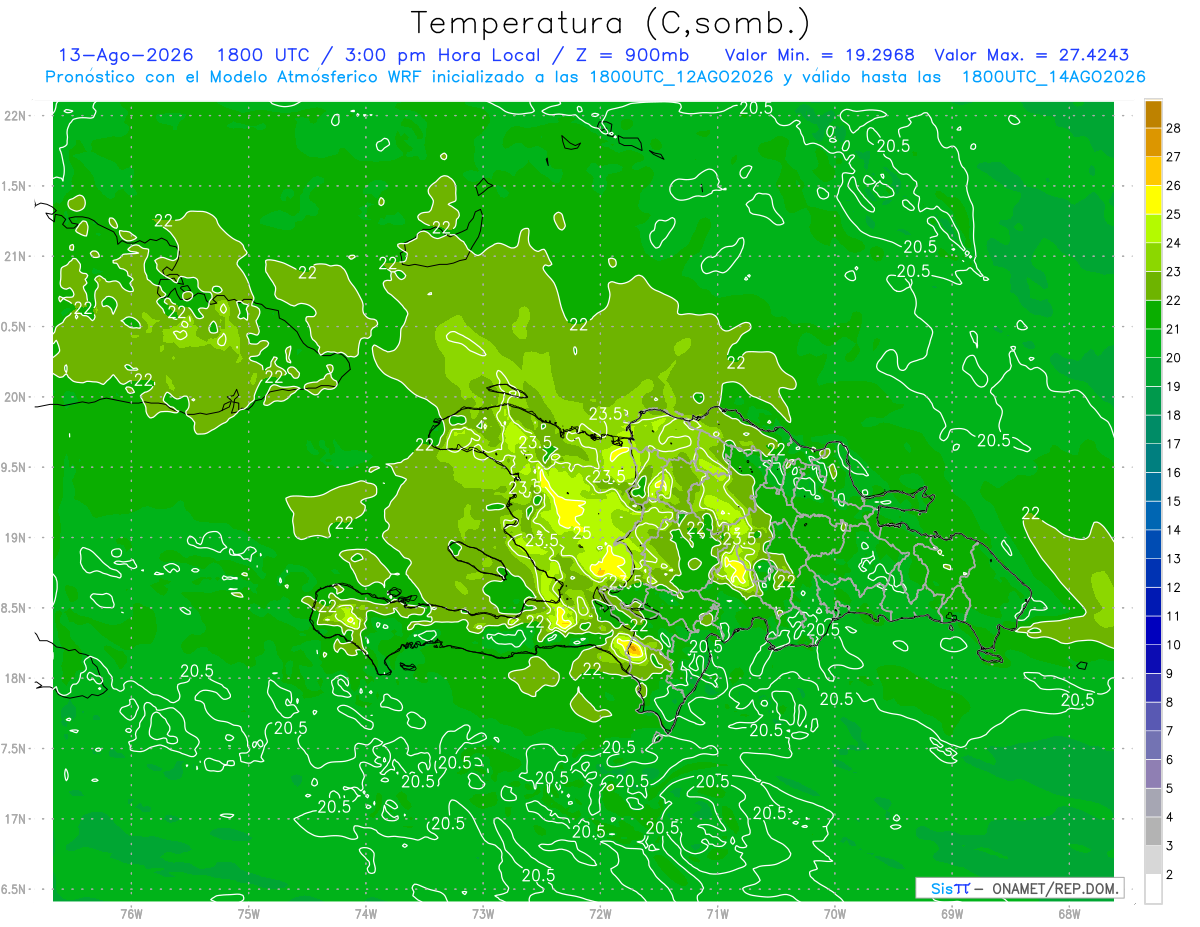Pick the dark blue swatch between 10 and 11
This screenshot has height=927, width=1200.
[x=1153, y=631]
